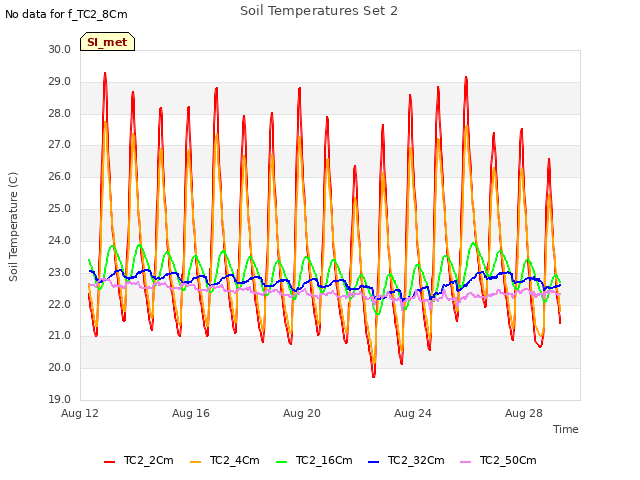Click the 20.0 y-axis tick label
This screenshot has height=480, width=640.
tap(60, 368)
